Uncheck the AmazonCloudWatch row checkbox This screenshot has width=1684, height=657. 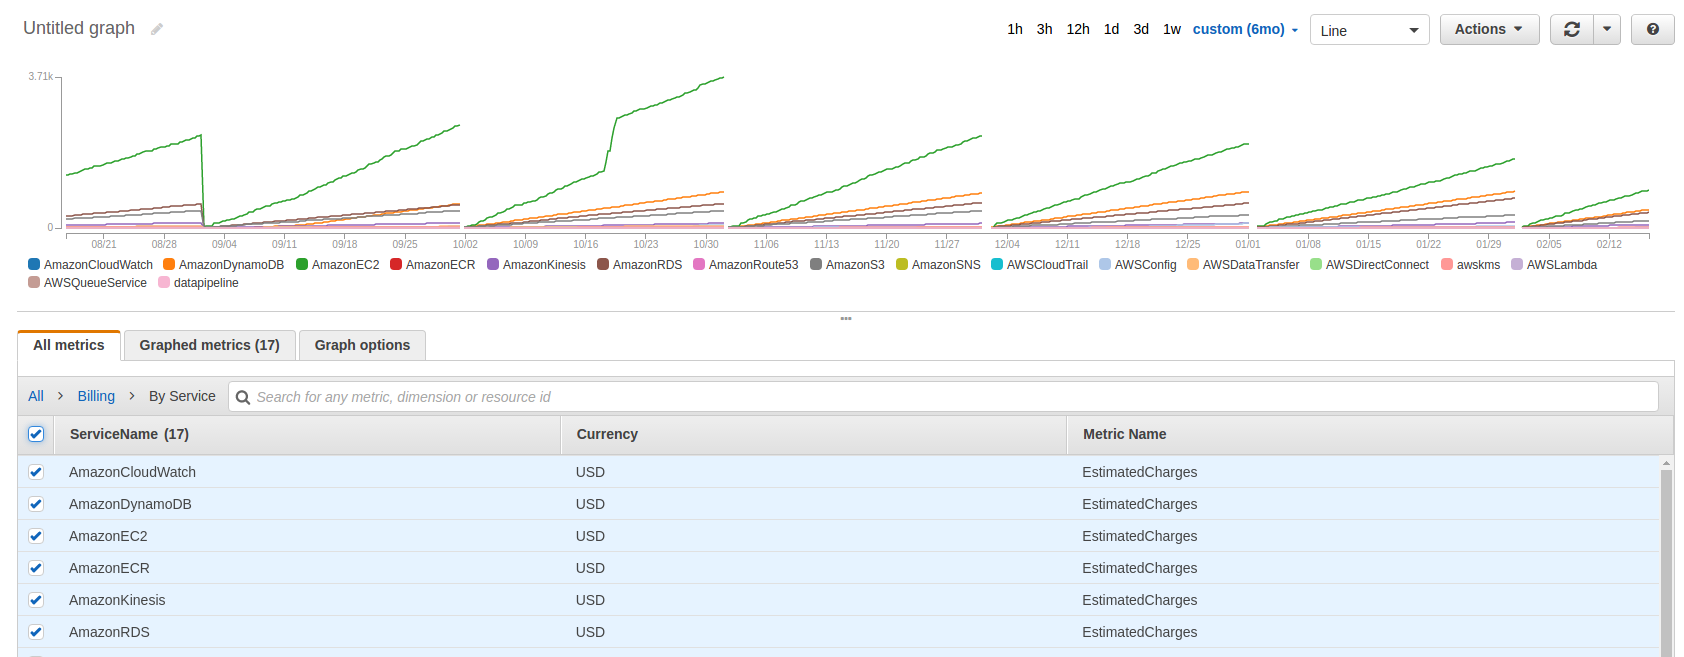click(x=36, y=472)
